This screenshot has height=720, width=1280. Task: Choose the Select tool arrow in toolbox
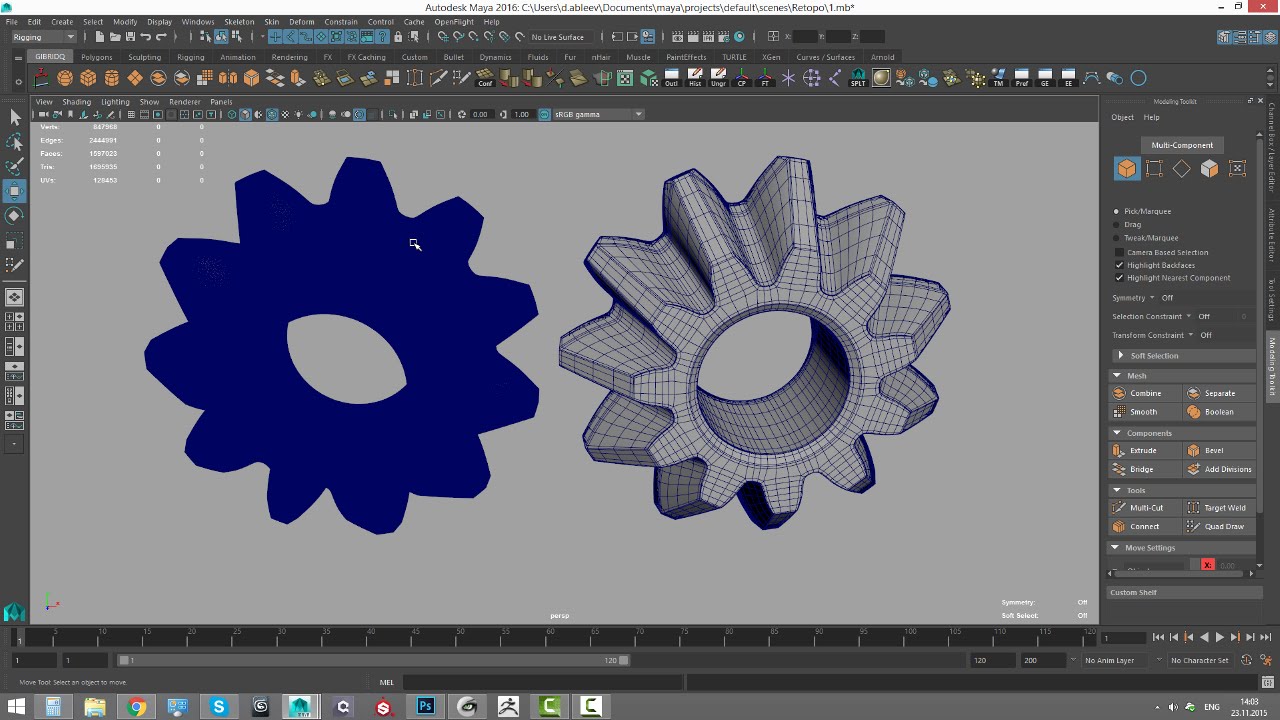15,118
